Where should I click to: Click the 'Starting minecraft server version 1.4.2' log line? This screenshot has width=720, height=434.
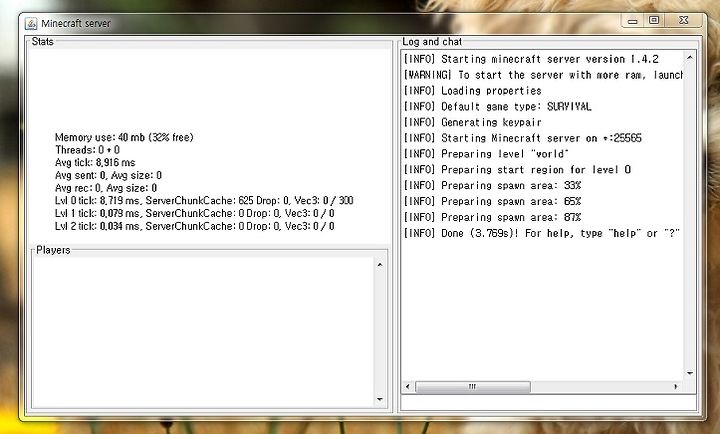531,59
